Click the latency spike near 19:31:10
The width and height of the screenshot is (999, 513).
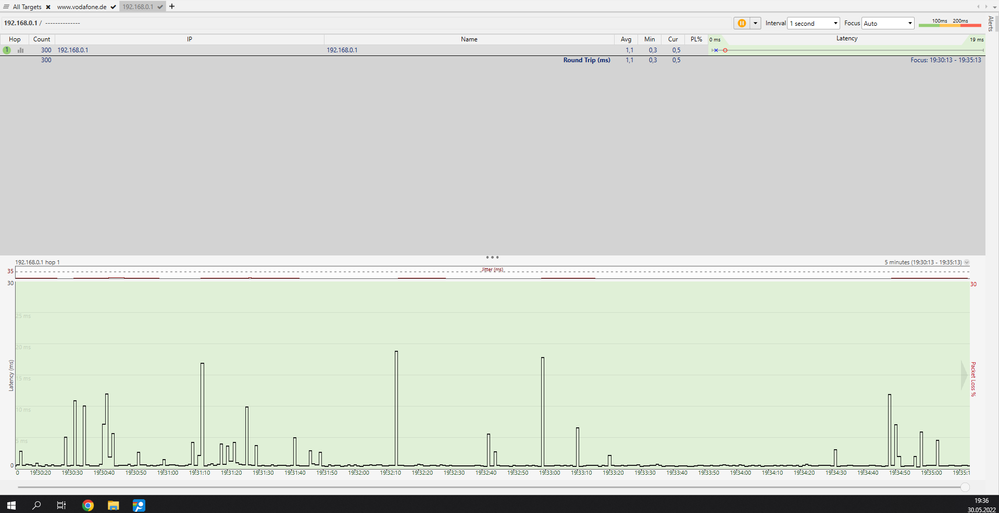click(x=202, y=414)
